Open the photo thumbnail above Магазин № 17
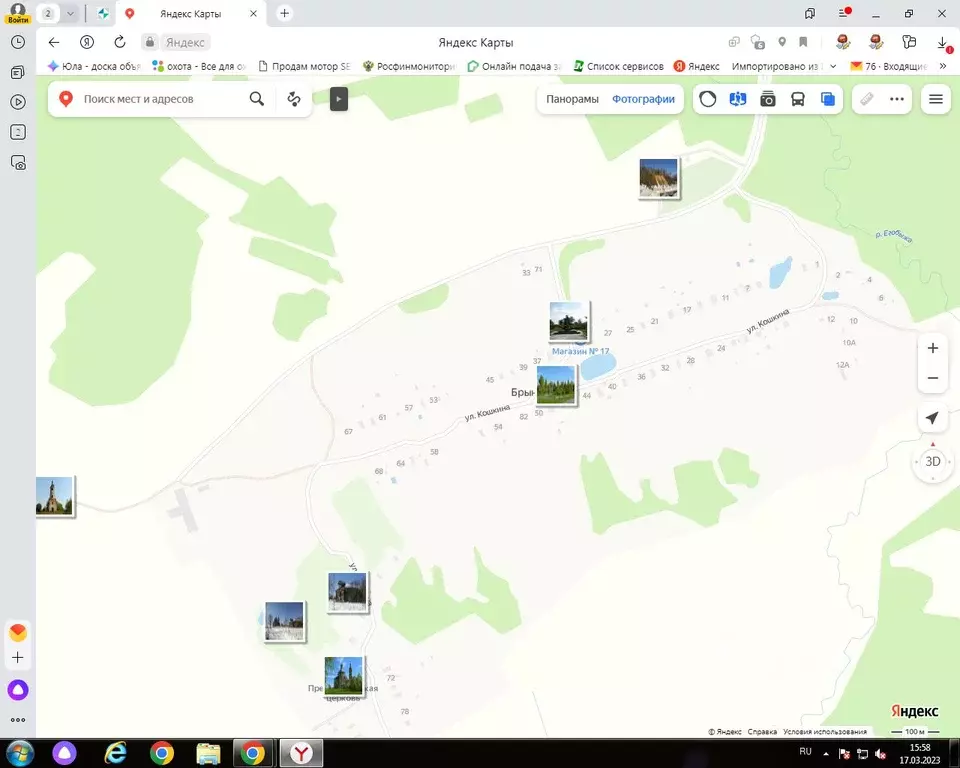The image size is (960, 768). point(569,322)
